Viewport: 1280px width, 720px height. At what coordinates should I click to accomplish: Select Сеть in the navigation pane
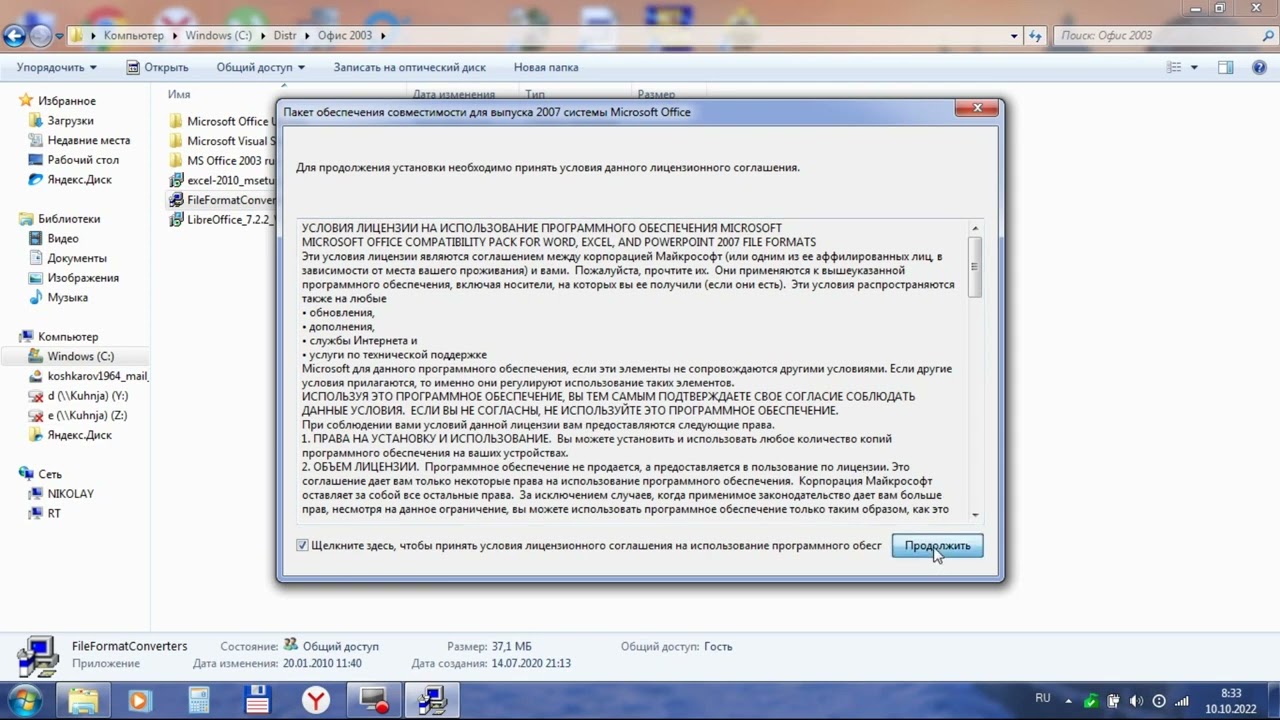point(50,474)
